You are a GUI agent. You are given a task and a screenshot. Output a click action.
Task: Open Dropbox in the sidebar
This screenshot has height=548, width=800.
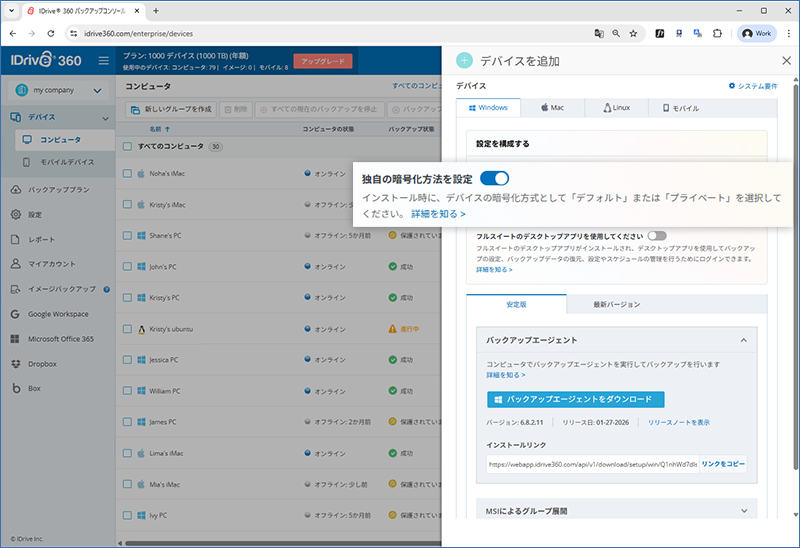click(46, 363)
